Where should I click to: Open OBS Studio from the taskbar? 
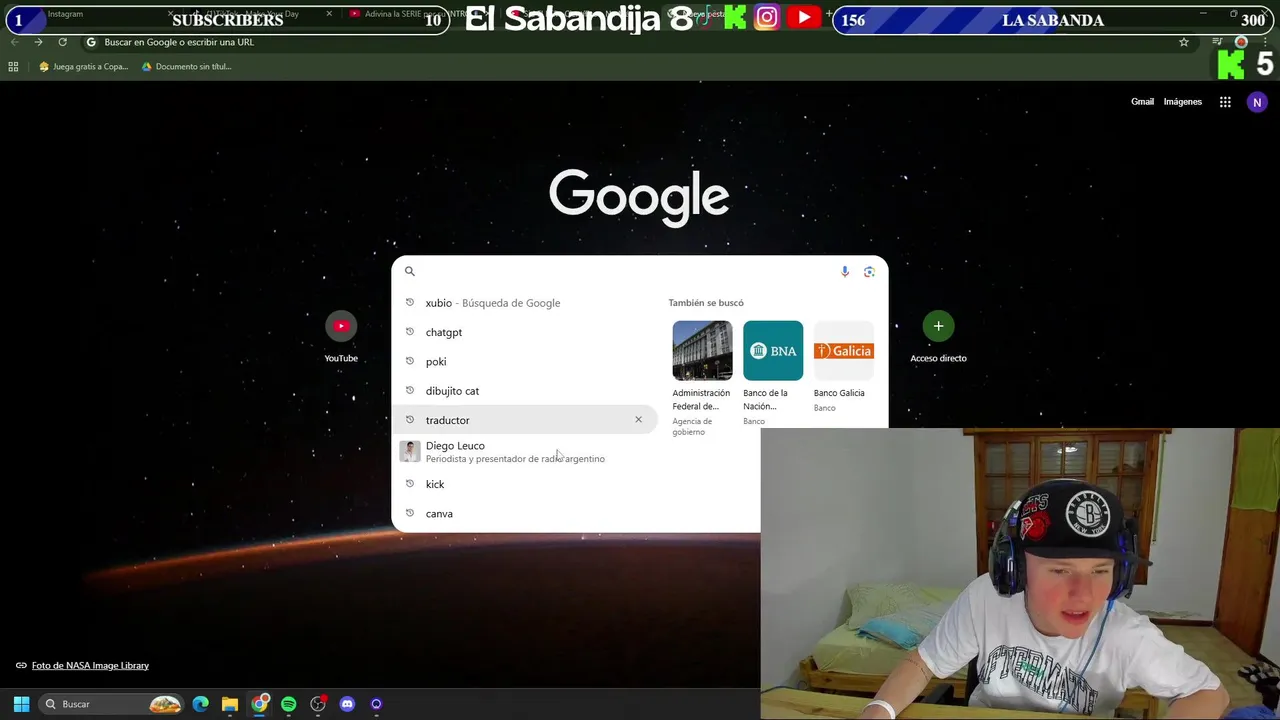tap(318, 704)
